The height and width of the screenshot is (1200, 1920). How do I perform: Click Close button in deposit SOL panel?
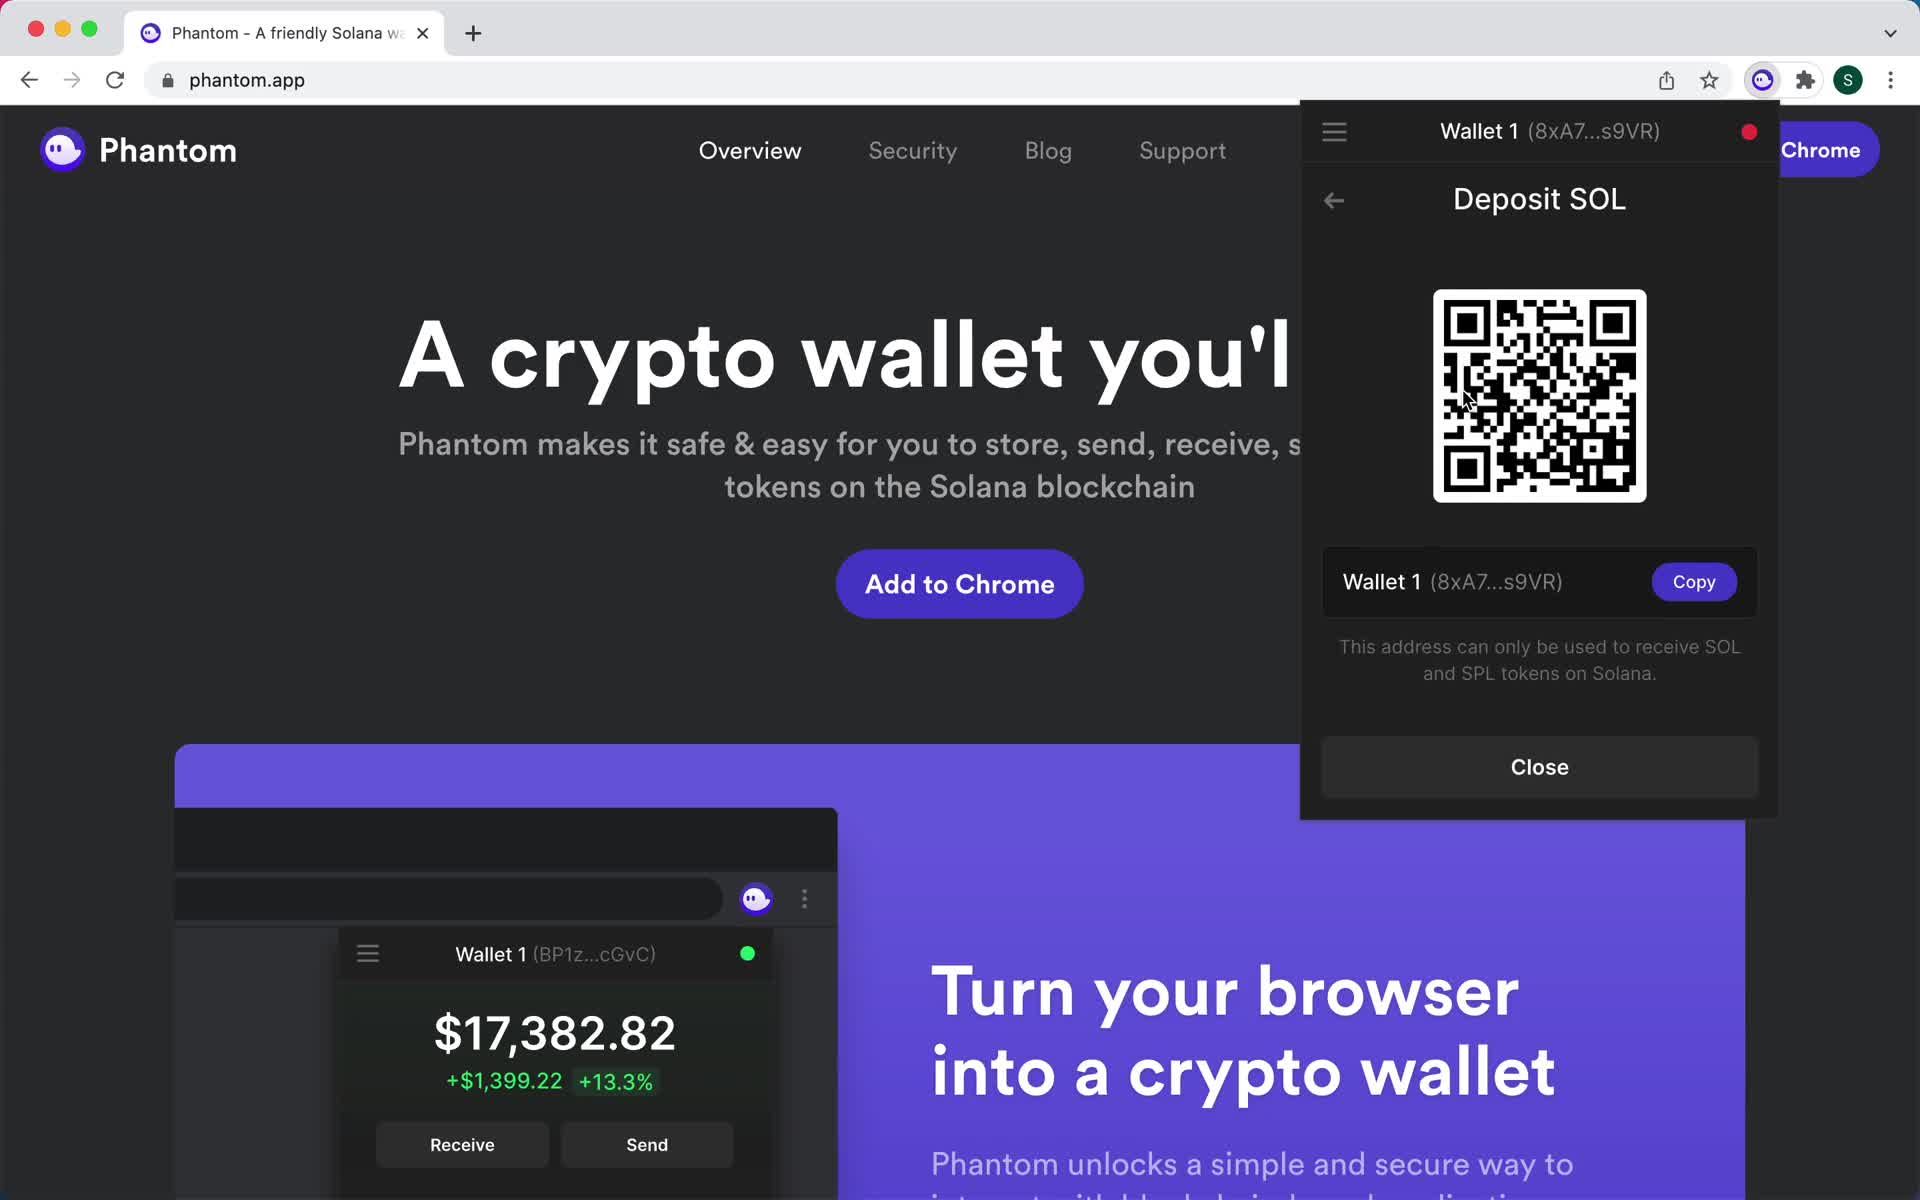pos(1538,766)
